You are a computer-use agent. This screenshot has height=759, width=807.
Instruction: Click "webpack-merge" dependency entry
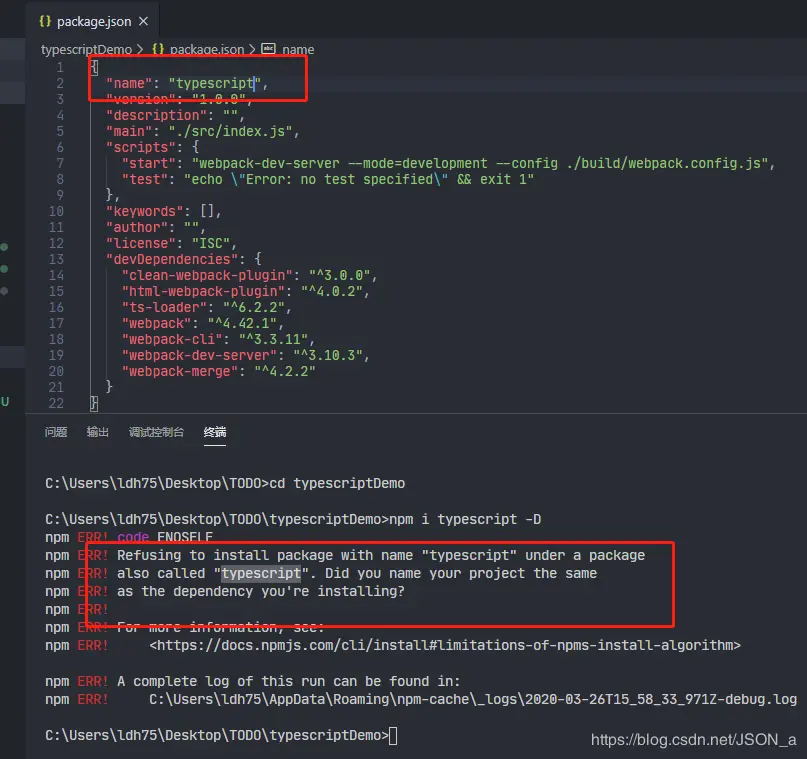pyautogui.click(x=180, y=371)
